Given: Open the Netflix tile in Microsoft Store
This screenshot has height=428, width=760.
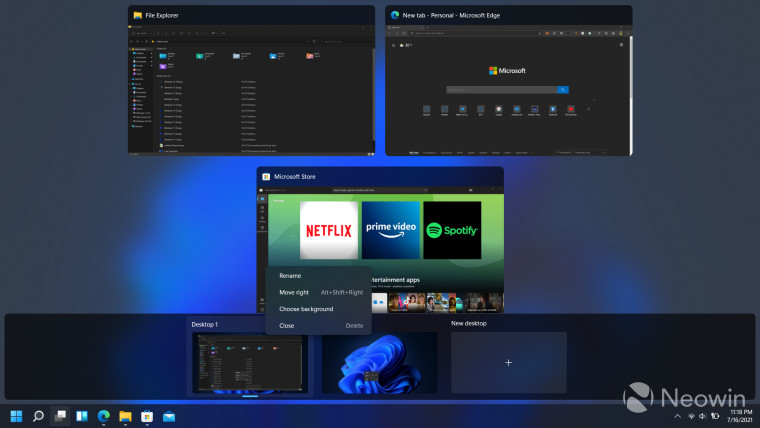Looking at the screenshot, I should tap(329, 230).
